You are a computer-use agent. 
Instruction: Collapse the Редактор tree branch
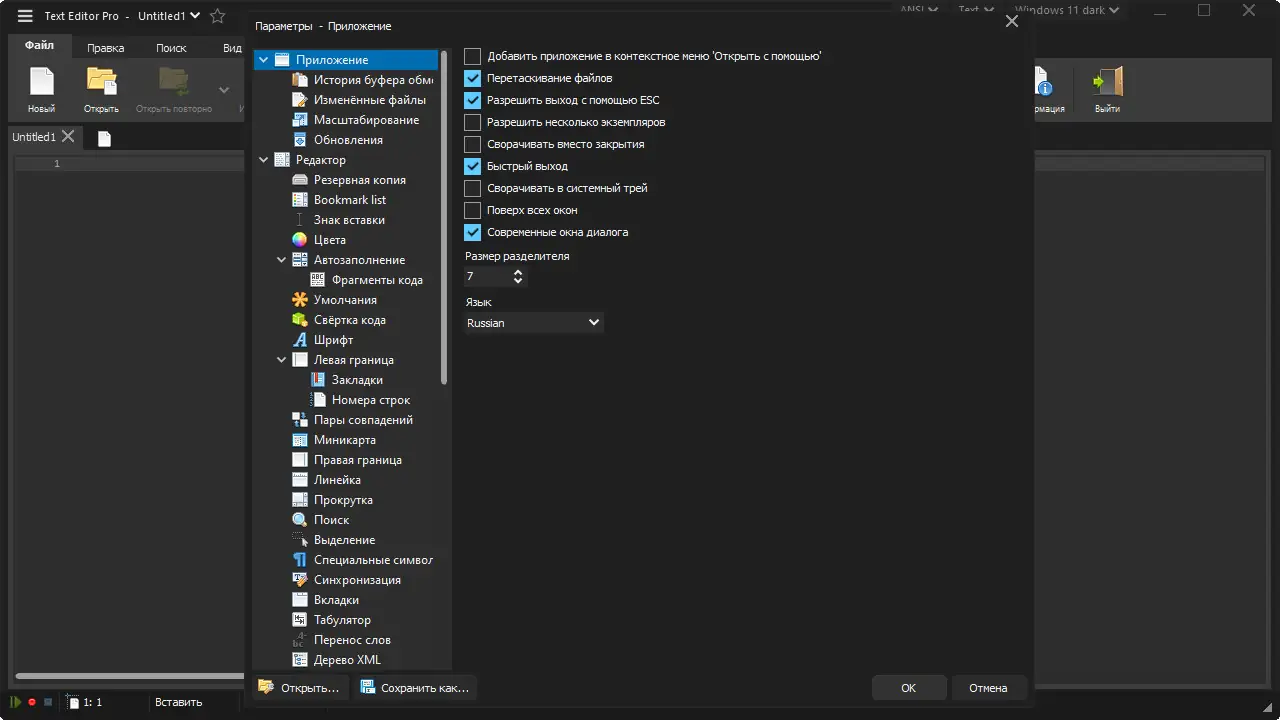point(263,159)
